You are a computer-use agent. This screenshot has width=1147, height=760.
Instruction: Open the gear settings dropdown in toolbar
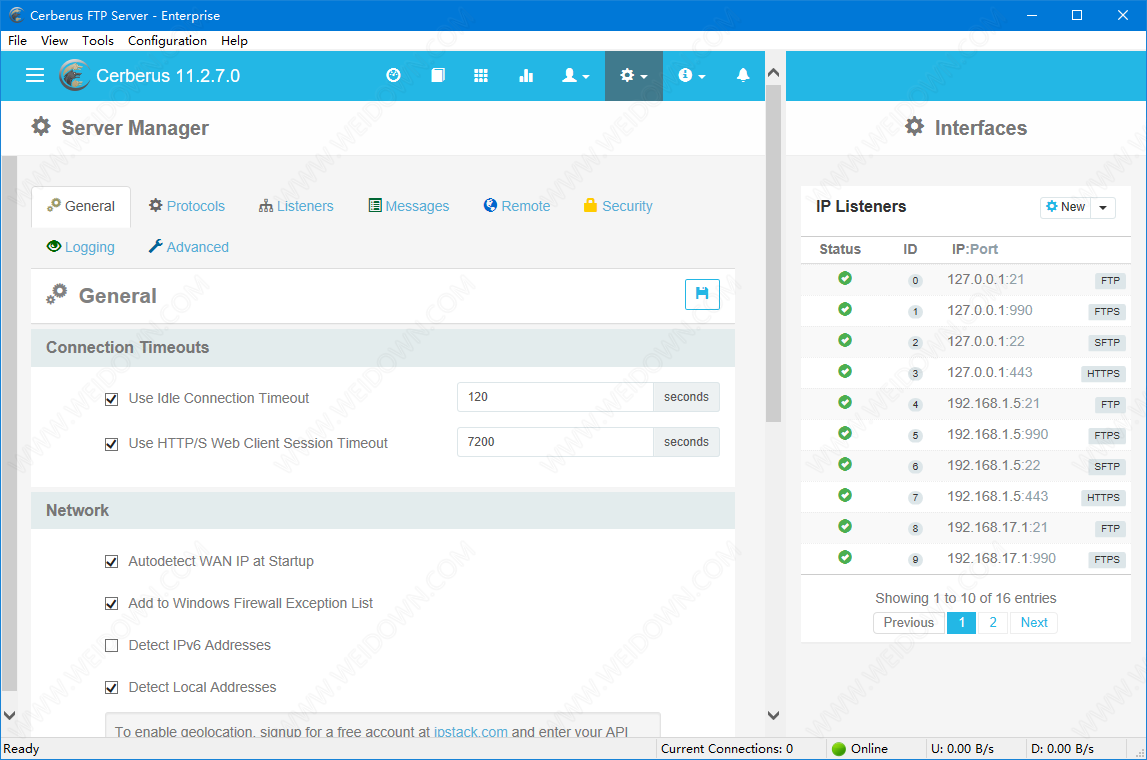pos(633,75)
